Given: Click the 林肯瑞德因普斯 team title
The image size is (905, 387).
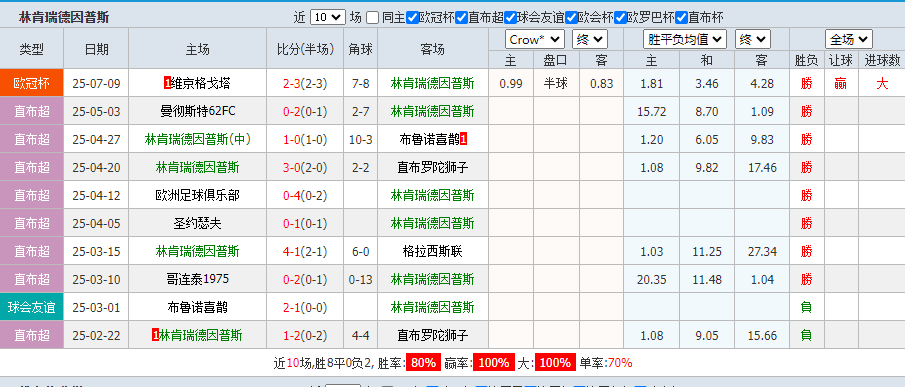Looking at the screenshot, I should (x=63, y=17).
